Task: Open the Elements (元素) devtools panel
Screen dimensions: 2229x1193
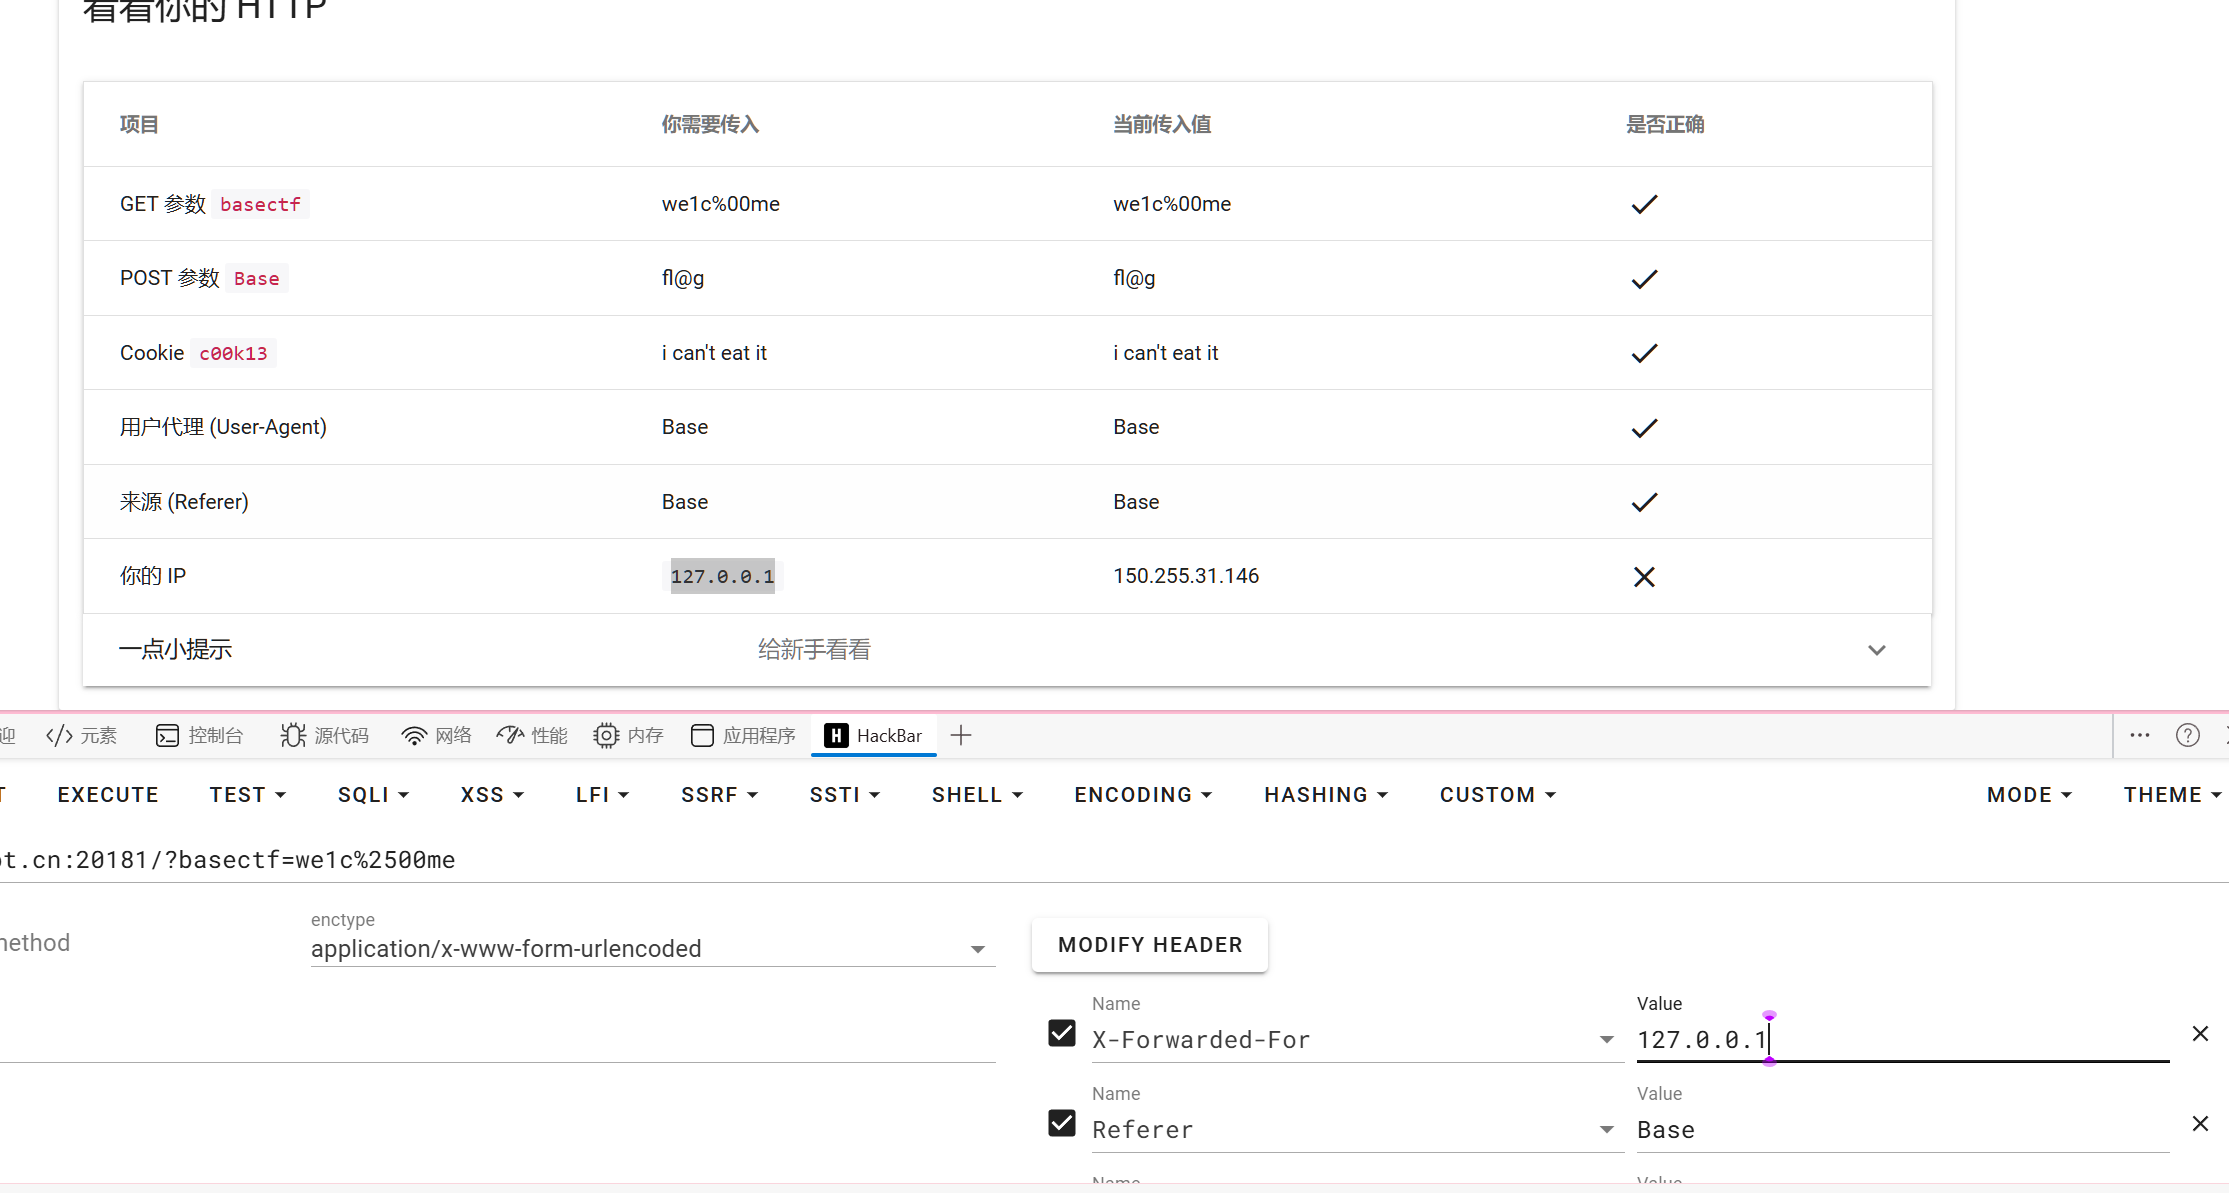Action: 82,736
